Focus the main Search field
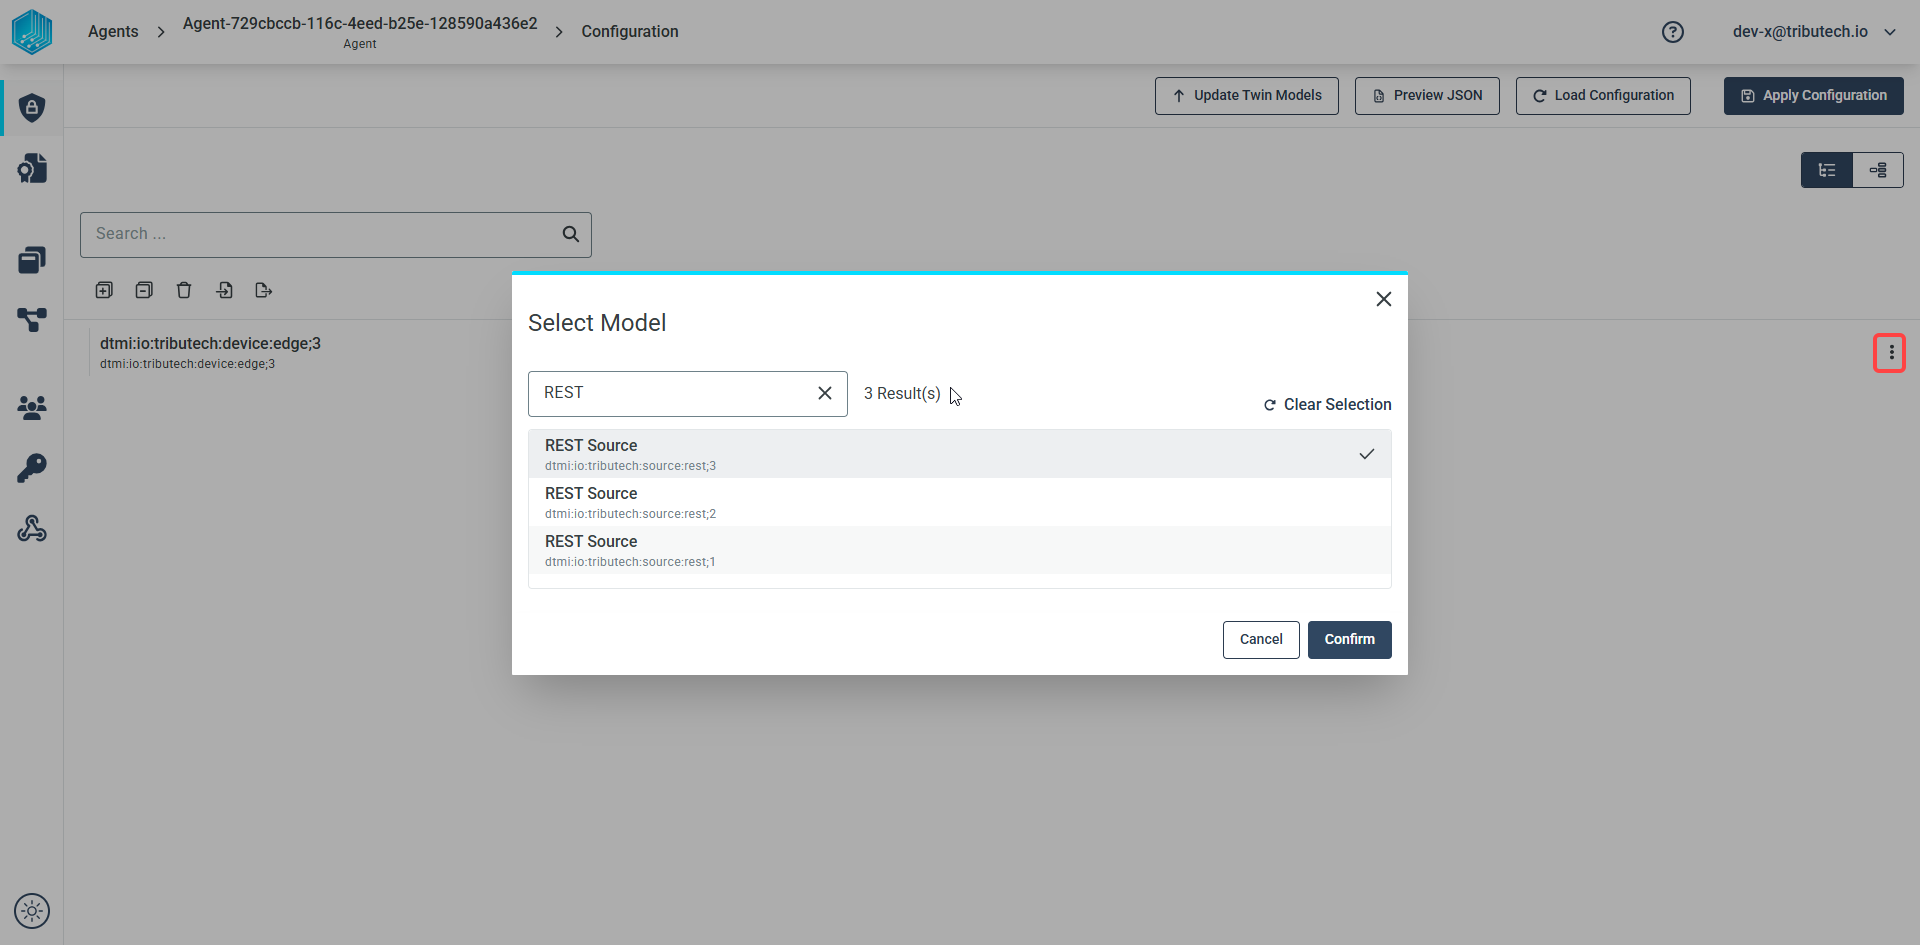Screen dimensions: 1920x945 coord(336,235)
